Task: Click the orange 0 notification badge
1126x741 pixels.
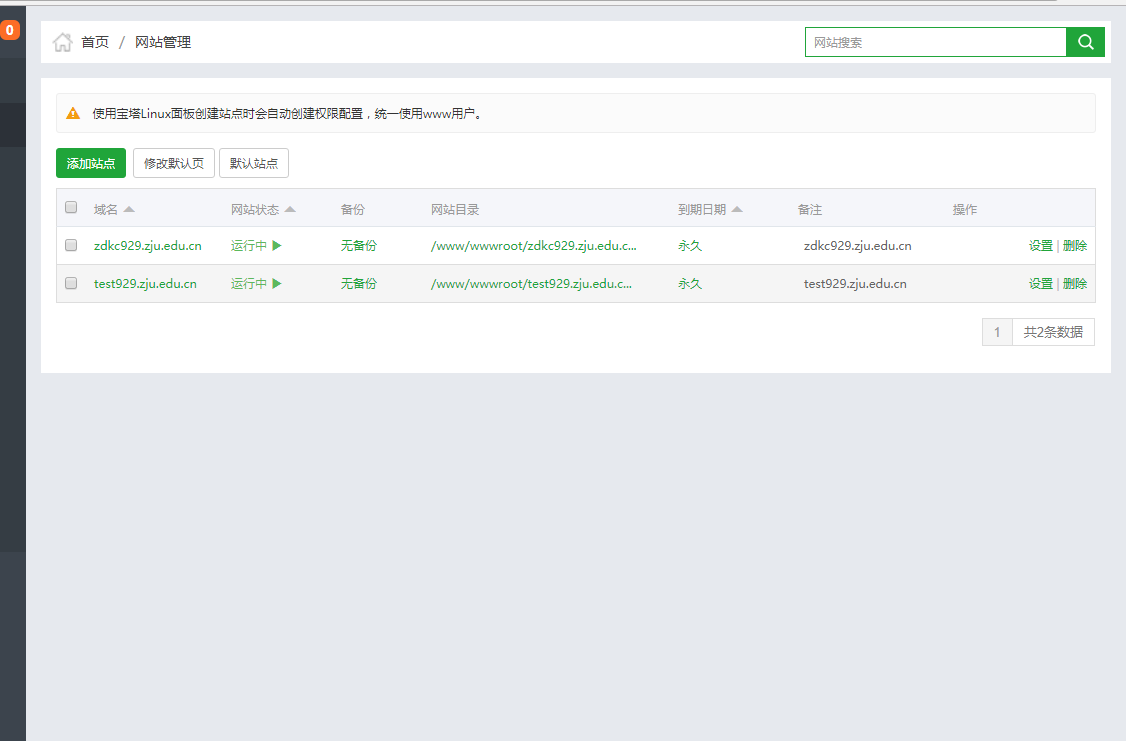Action: (10, 31)
